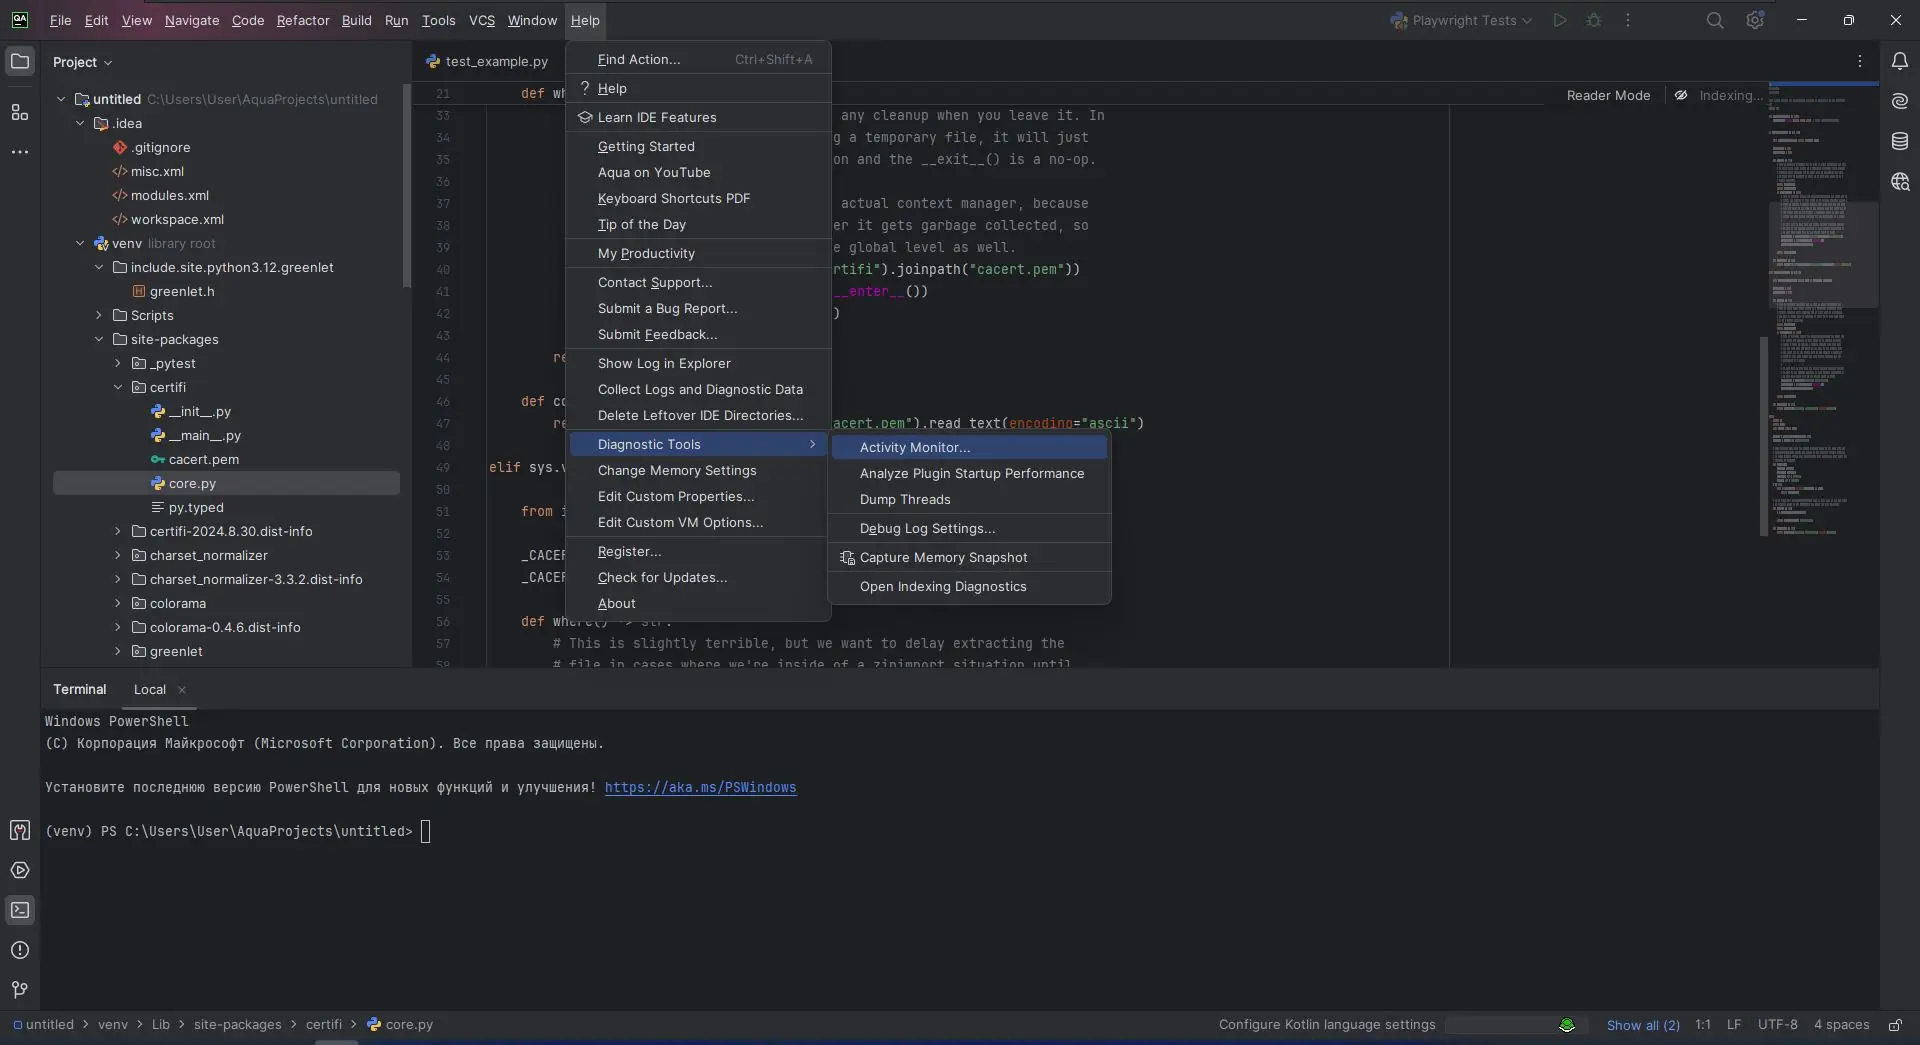Collapse the certifi folder in project tree
This screenshot has width=1920, height=1045.
pos(118,388)
